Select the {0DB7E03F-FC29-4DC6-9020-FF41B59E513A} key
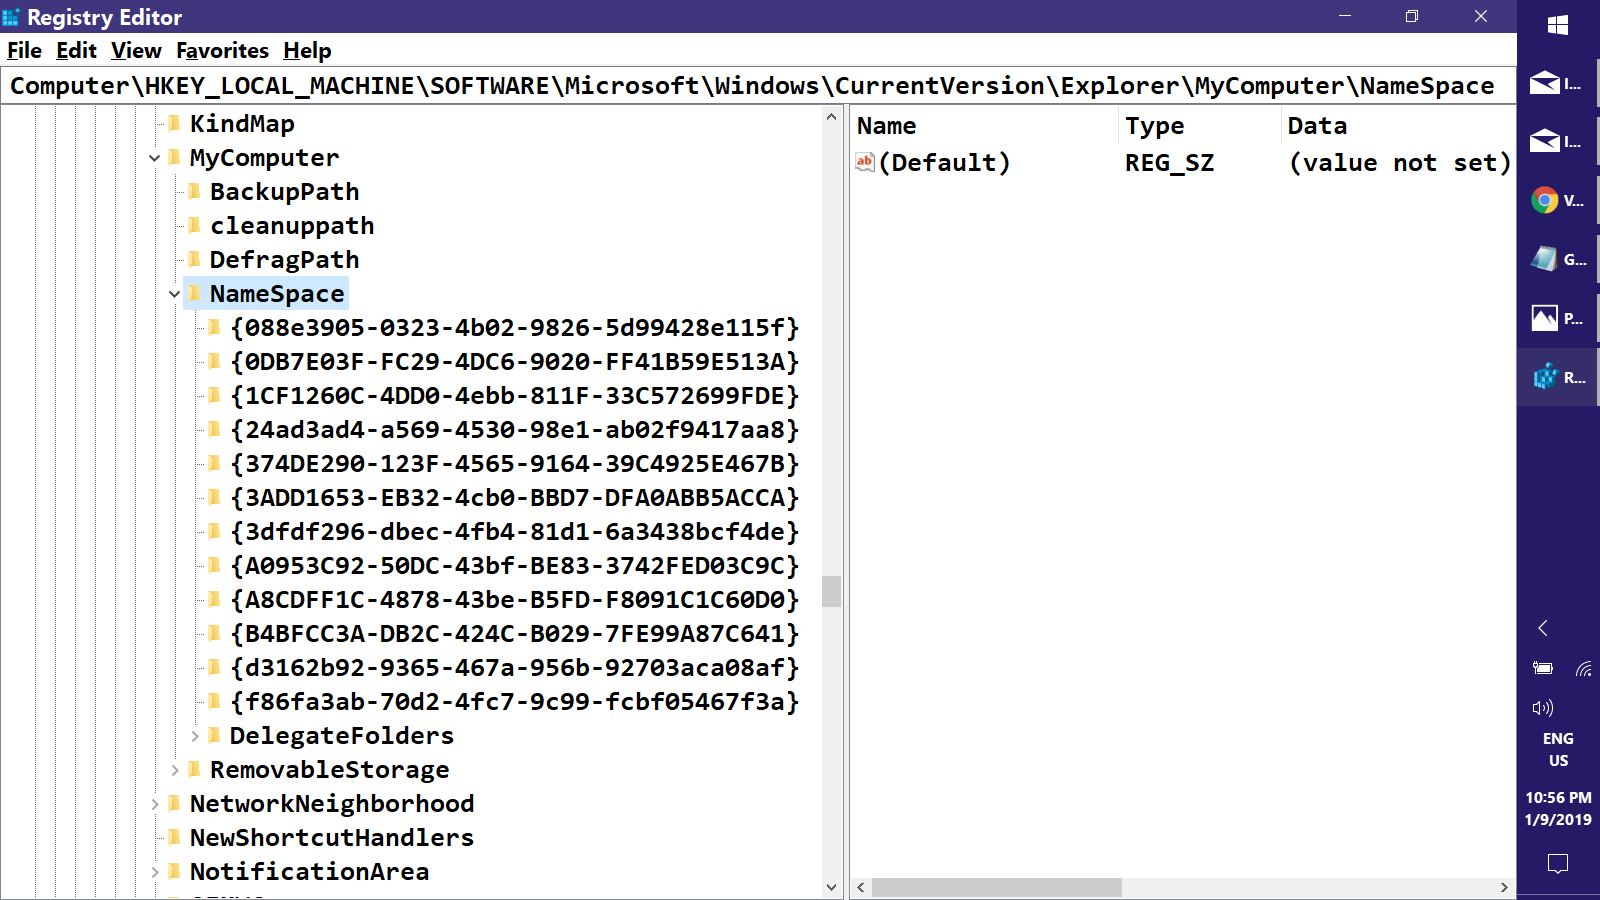This screenshot has height=900, width=1600. (x=514, y=362)
